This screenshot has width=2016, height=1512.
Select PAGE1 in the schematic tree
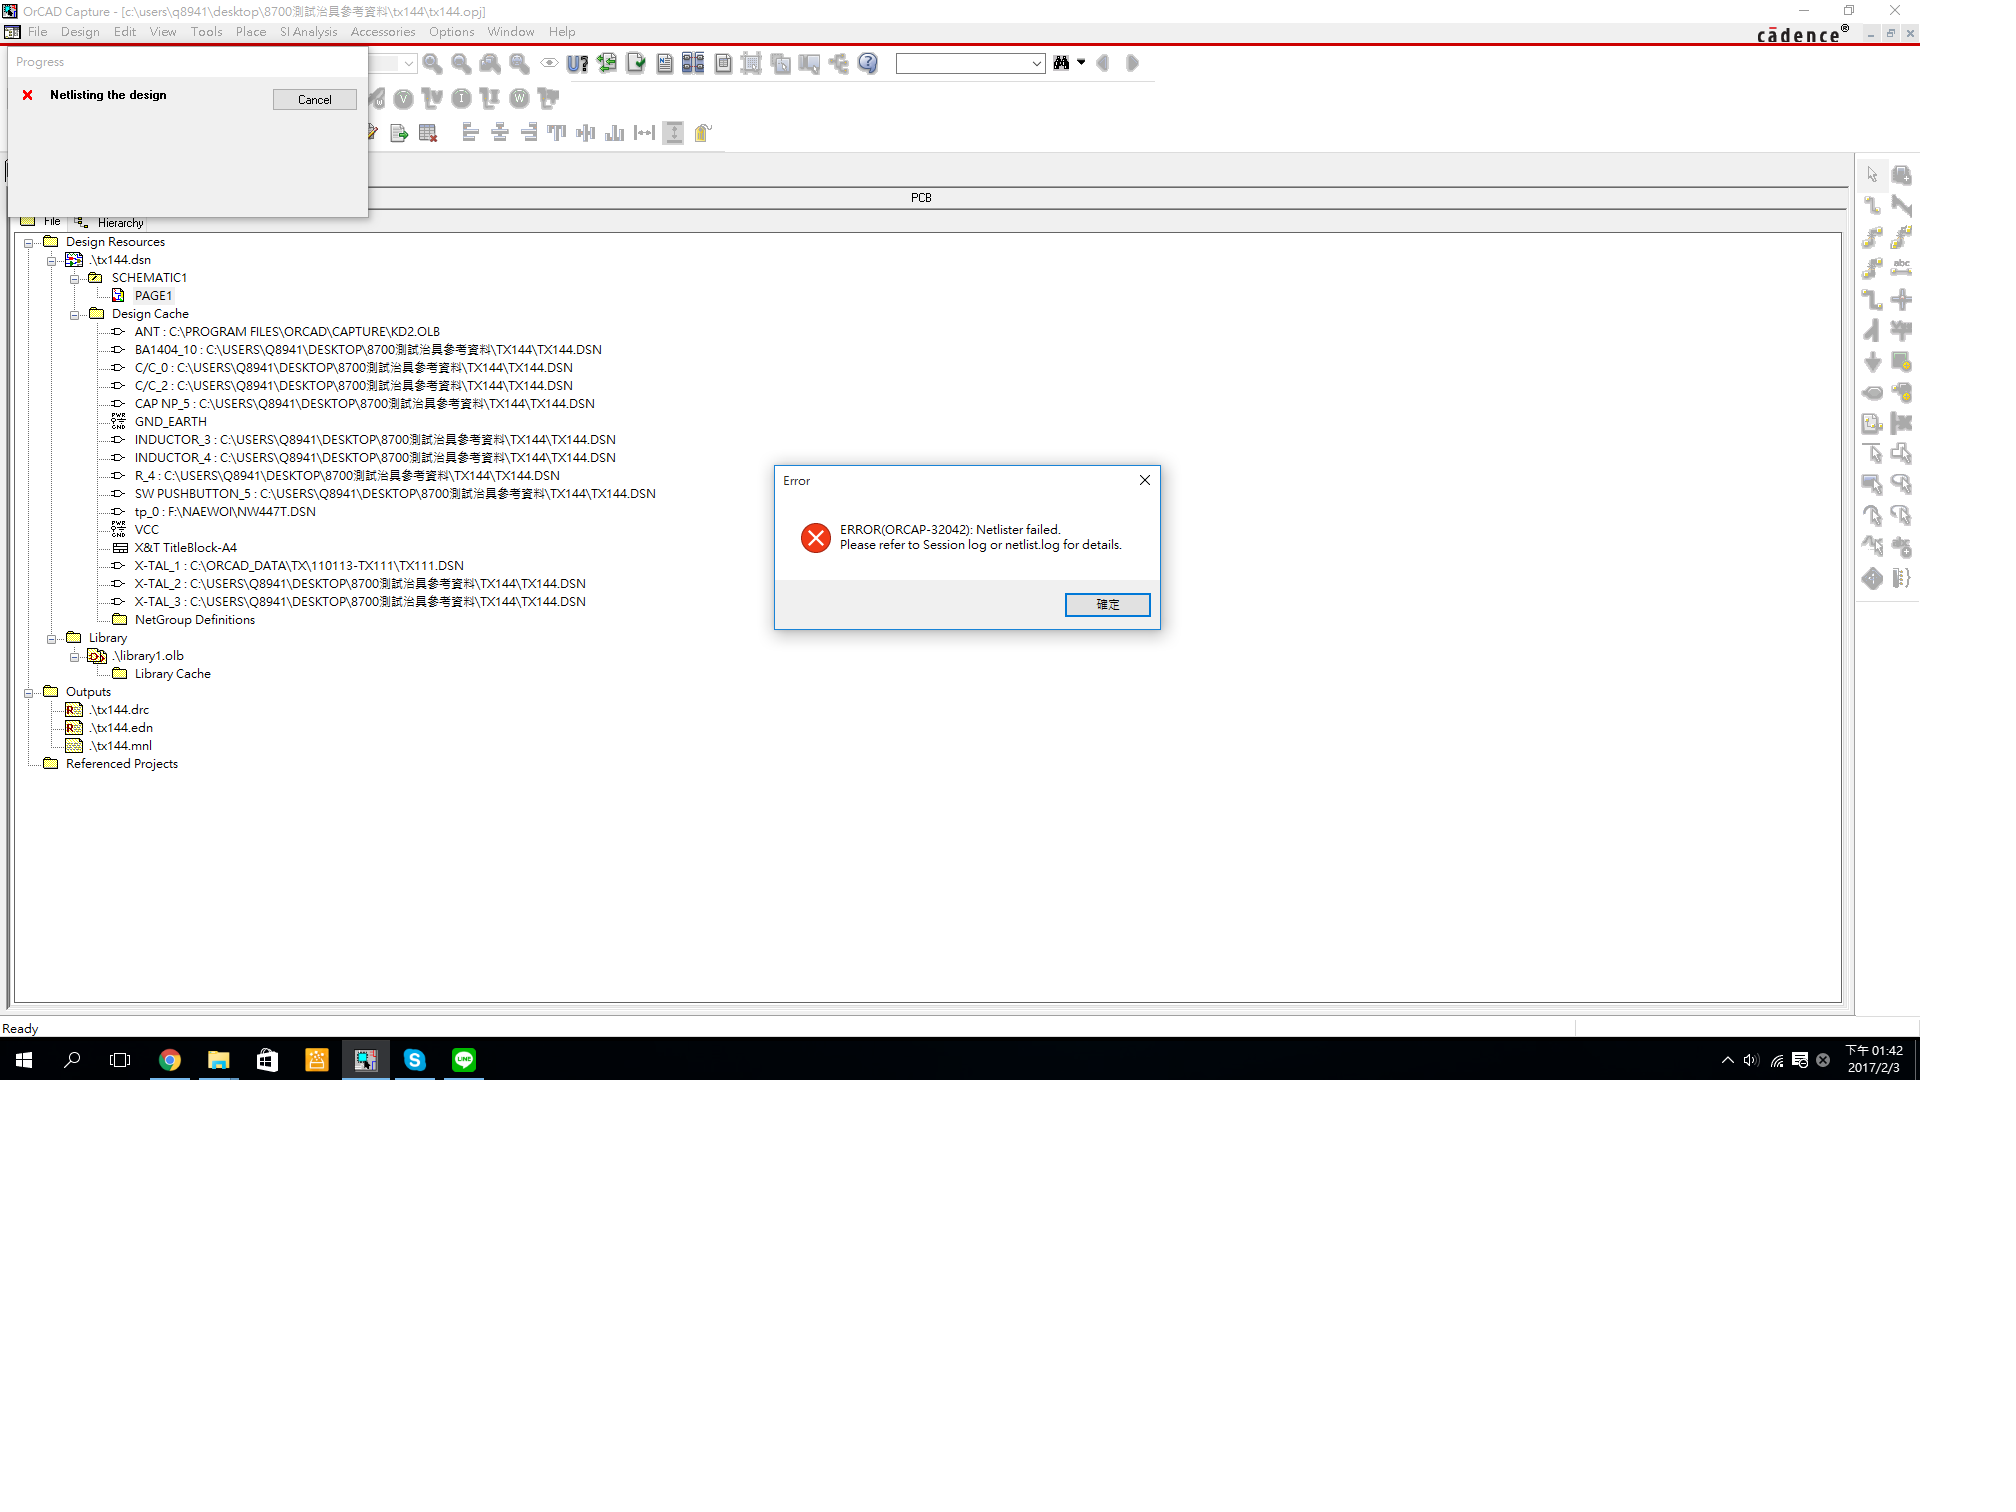[153, 296]
